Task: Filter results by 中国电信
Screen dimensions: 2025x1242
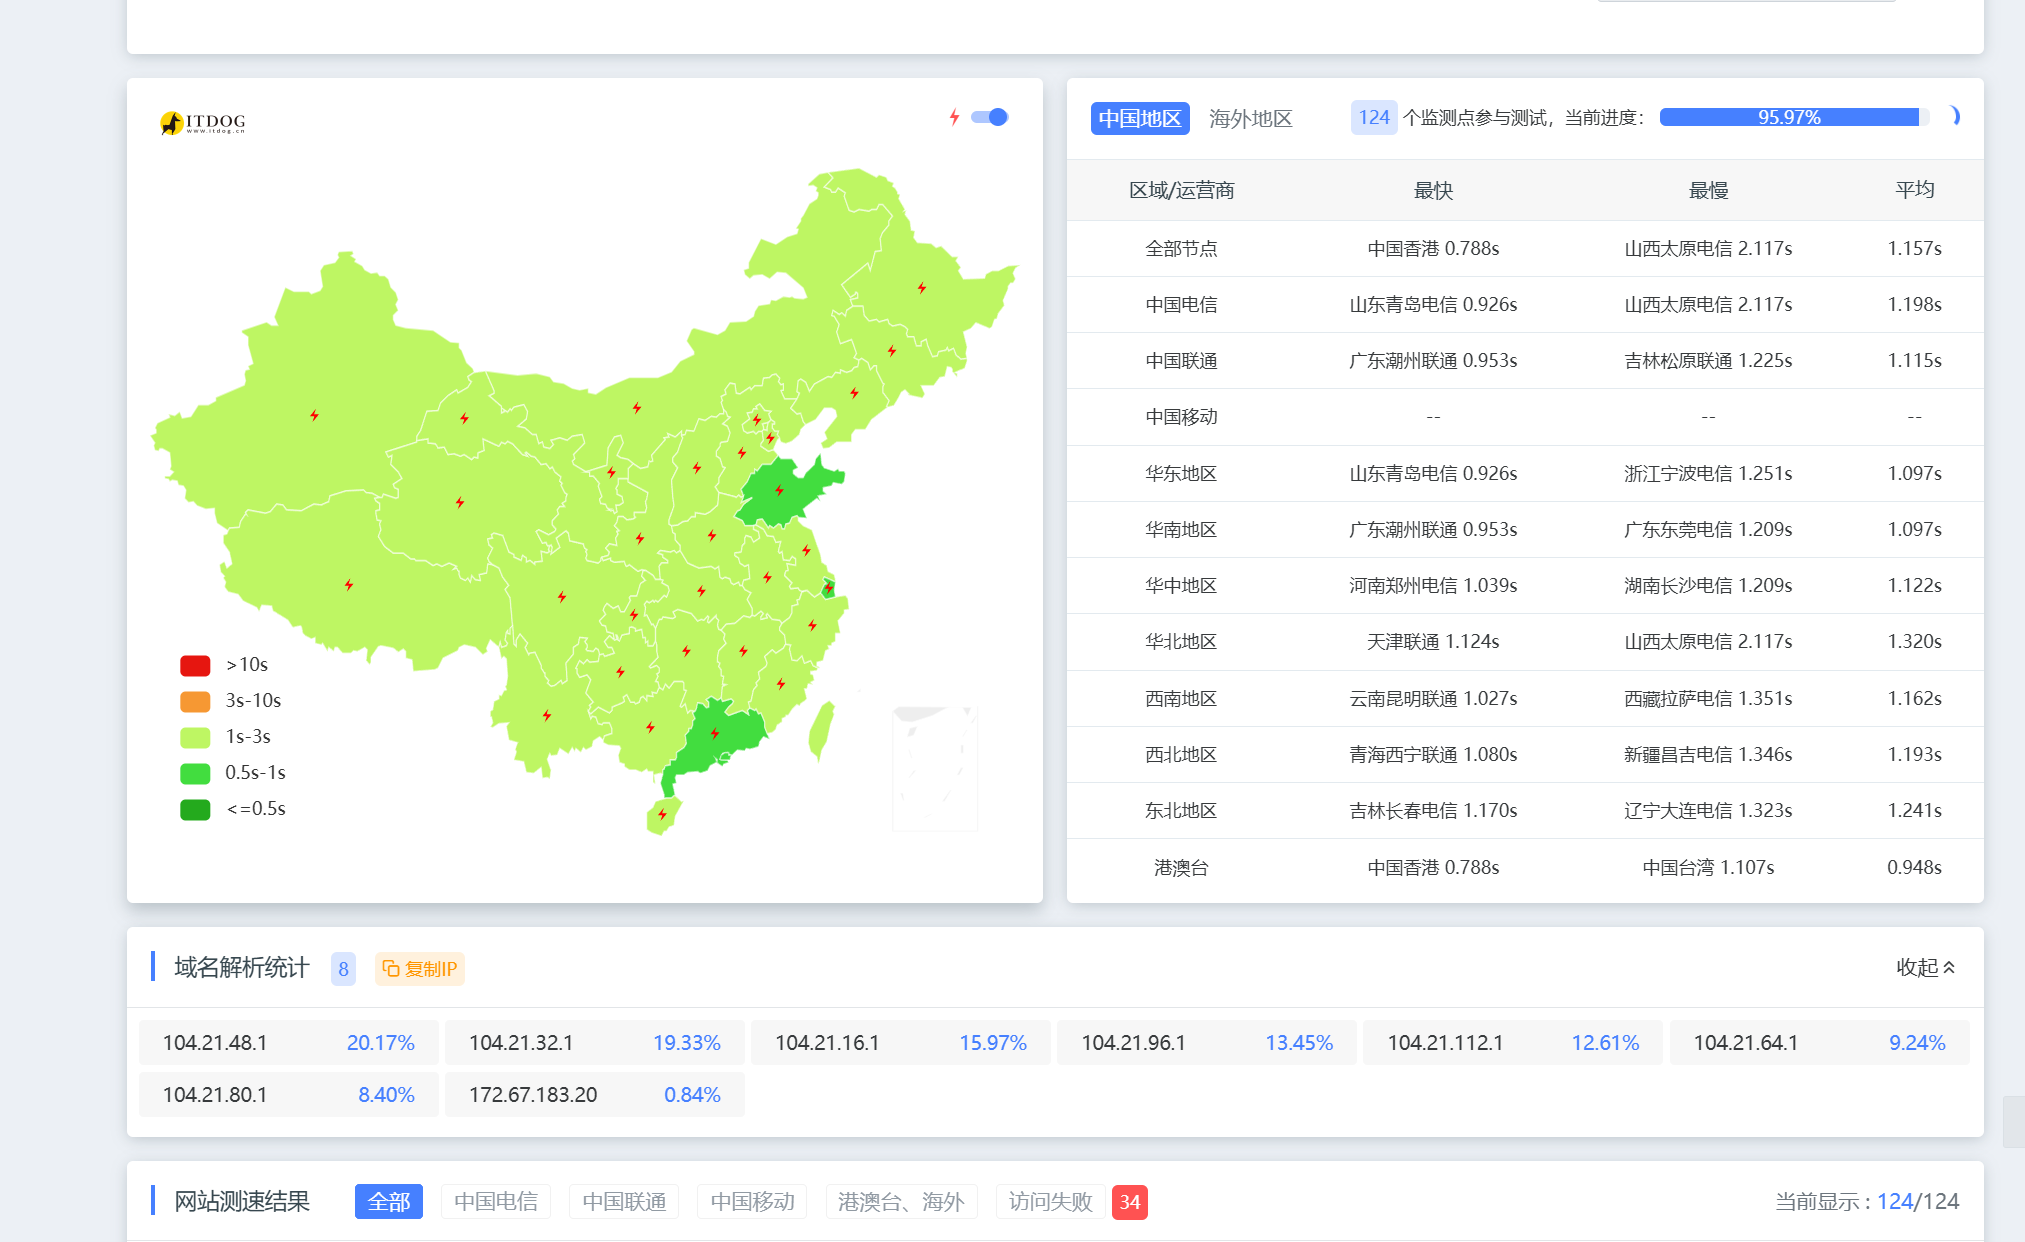Action: (496, 1201)
